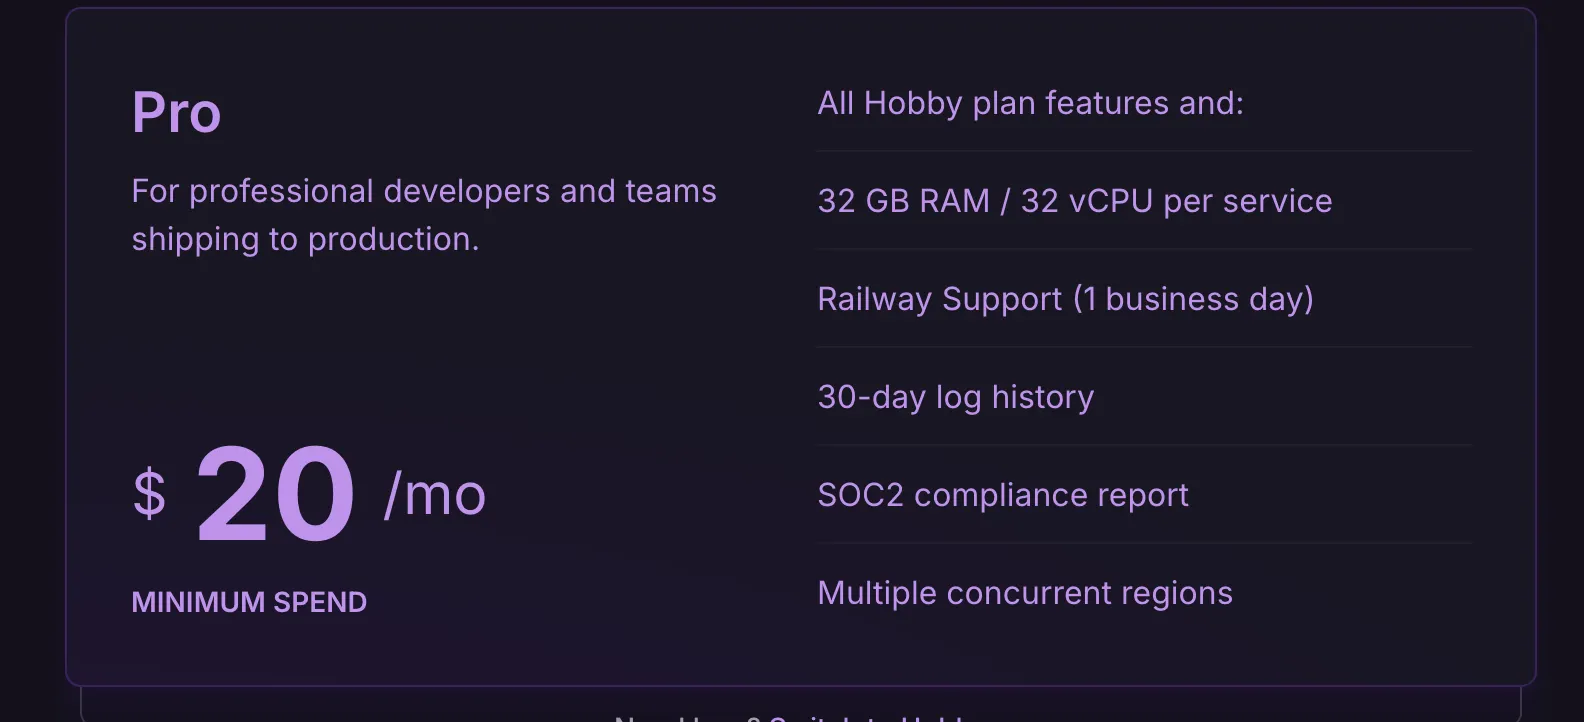The image size is (1584, 722).
Task: Select the Multiple concurrent regions feature
Action: 1144,593
